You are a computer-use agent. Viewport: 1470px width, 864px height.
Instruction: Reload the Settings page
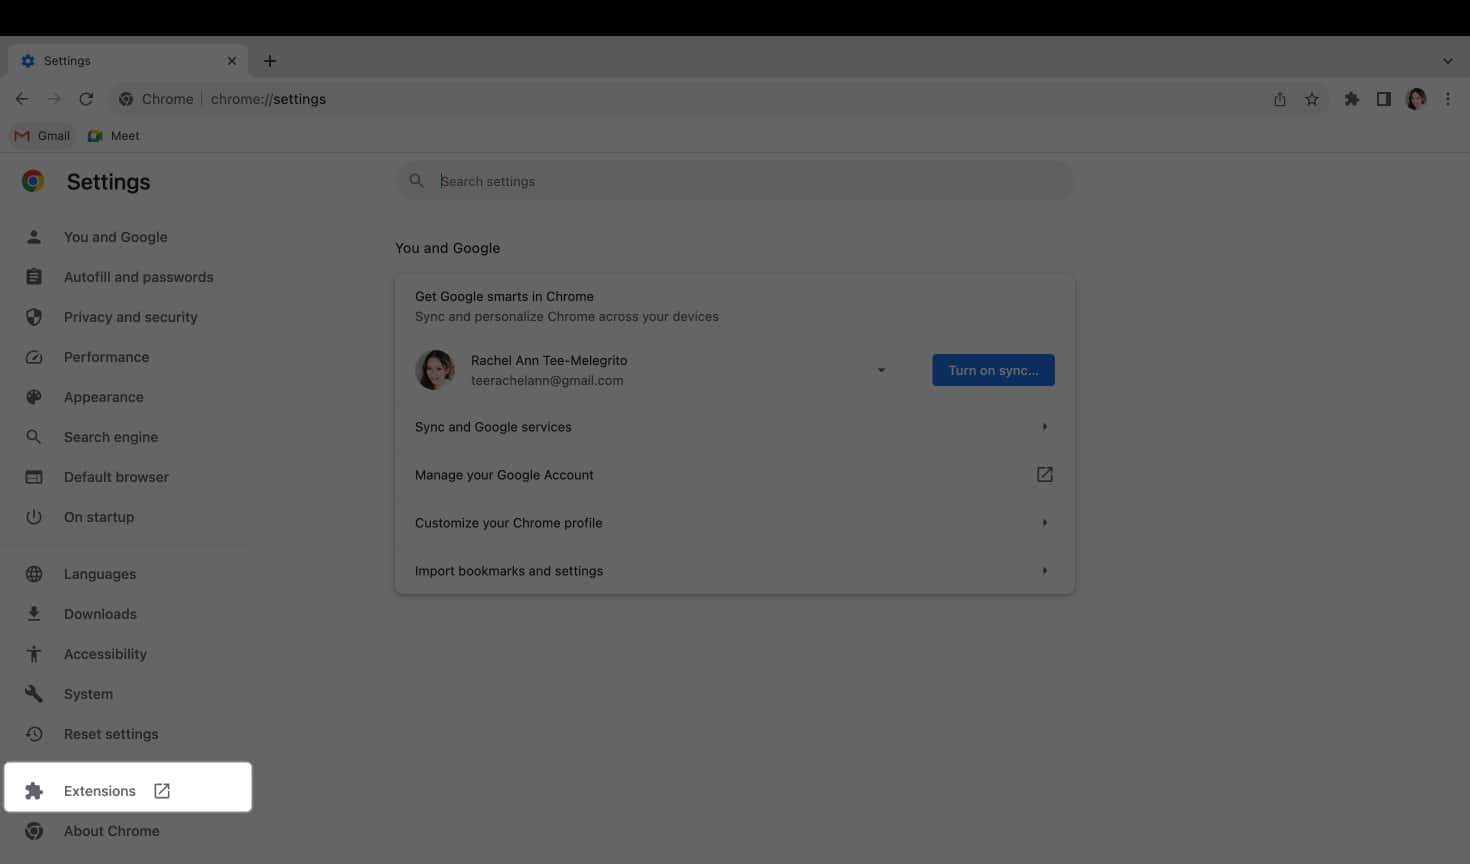point(86,99)
